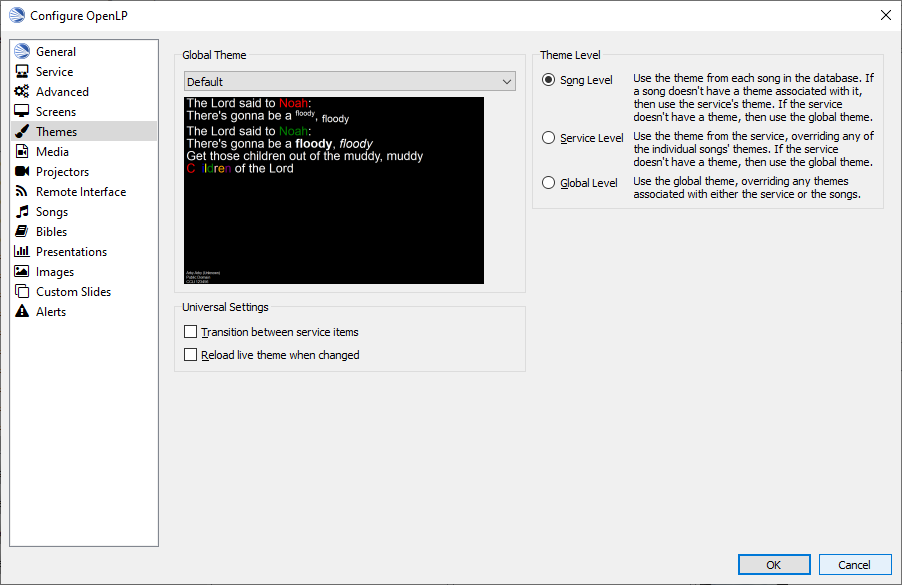Click the Themes paintbrush icon

click(22, 131)
